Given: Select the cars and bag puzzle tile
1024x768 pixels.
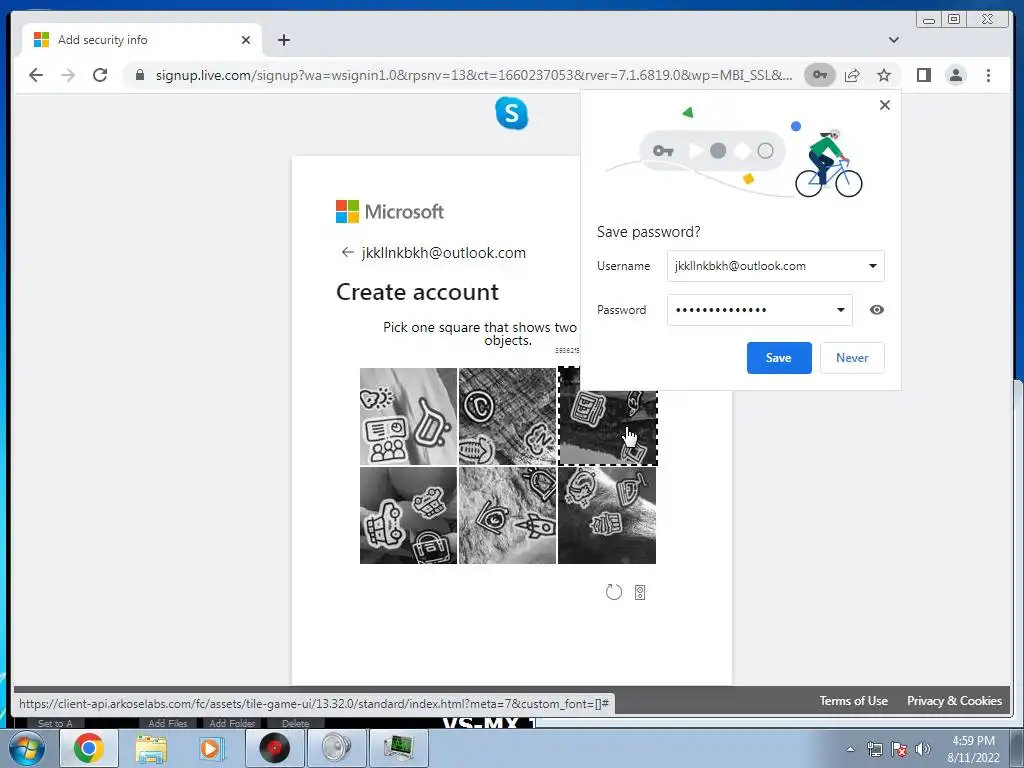Looking at the screenshot, I should pos(408,515).
